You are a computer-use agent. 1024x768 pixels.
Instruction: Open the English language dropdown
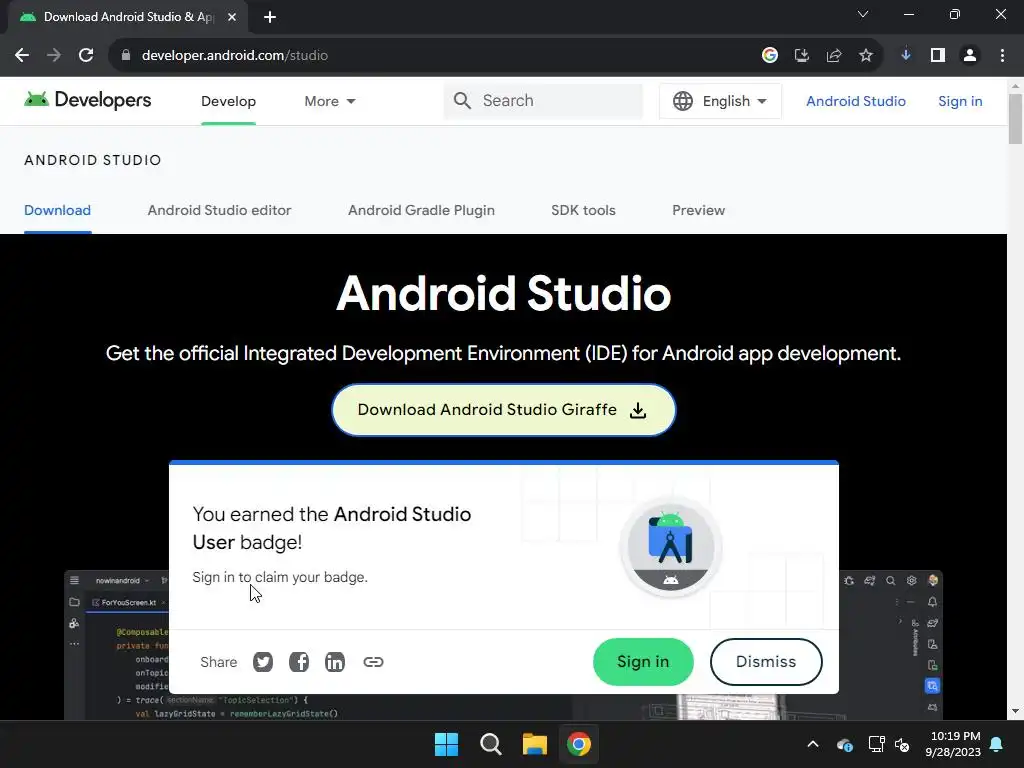[x=720, y=101]
